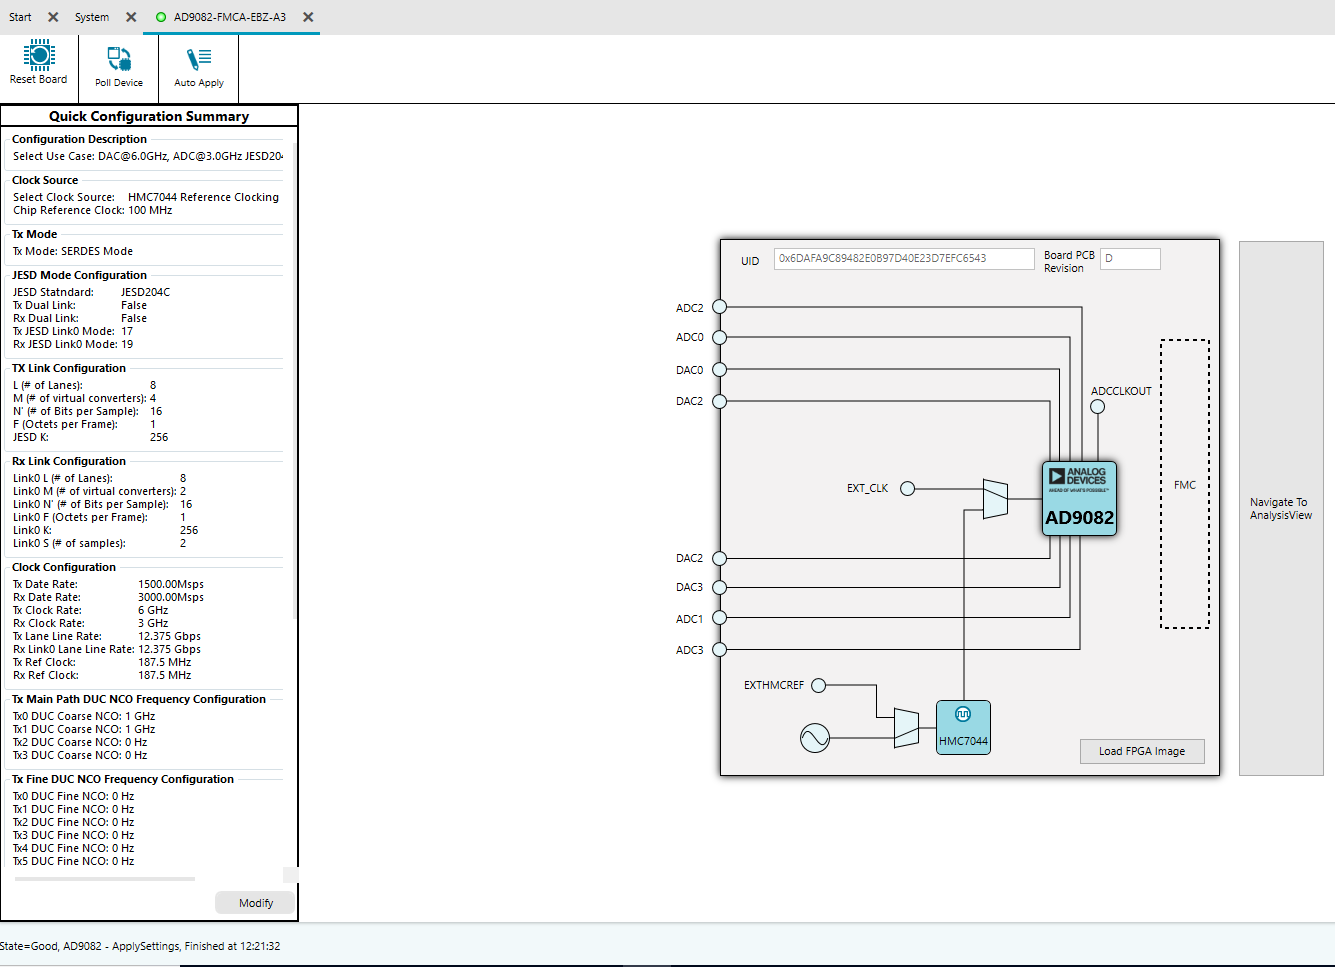Select the AD9082 chip block
This screenshot has width=1335, height=967.
click(1079, 498)
